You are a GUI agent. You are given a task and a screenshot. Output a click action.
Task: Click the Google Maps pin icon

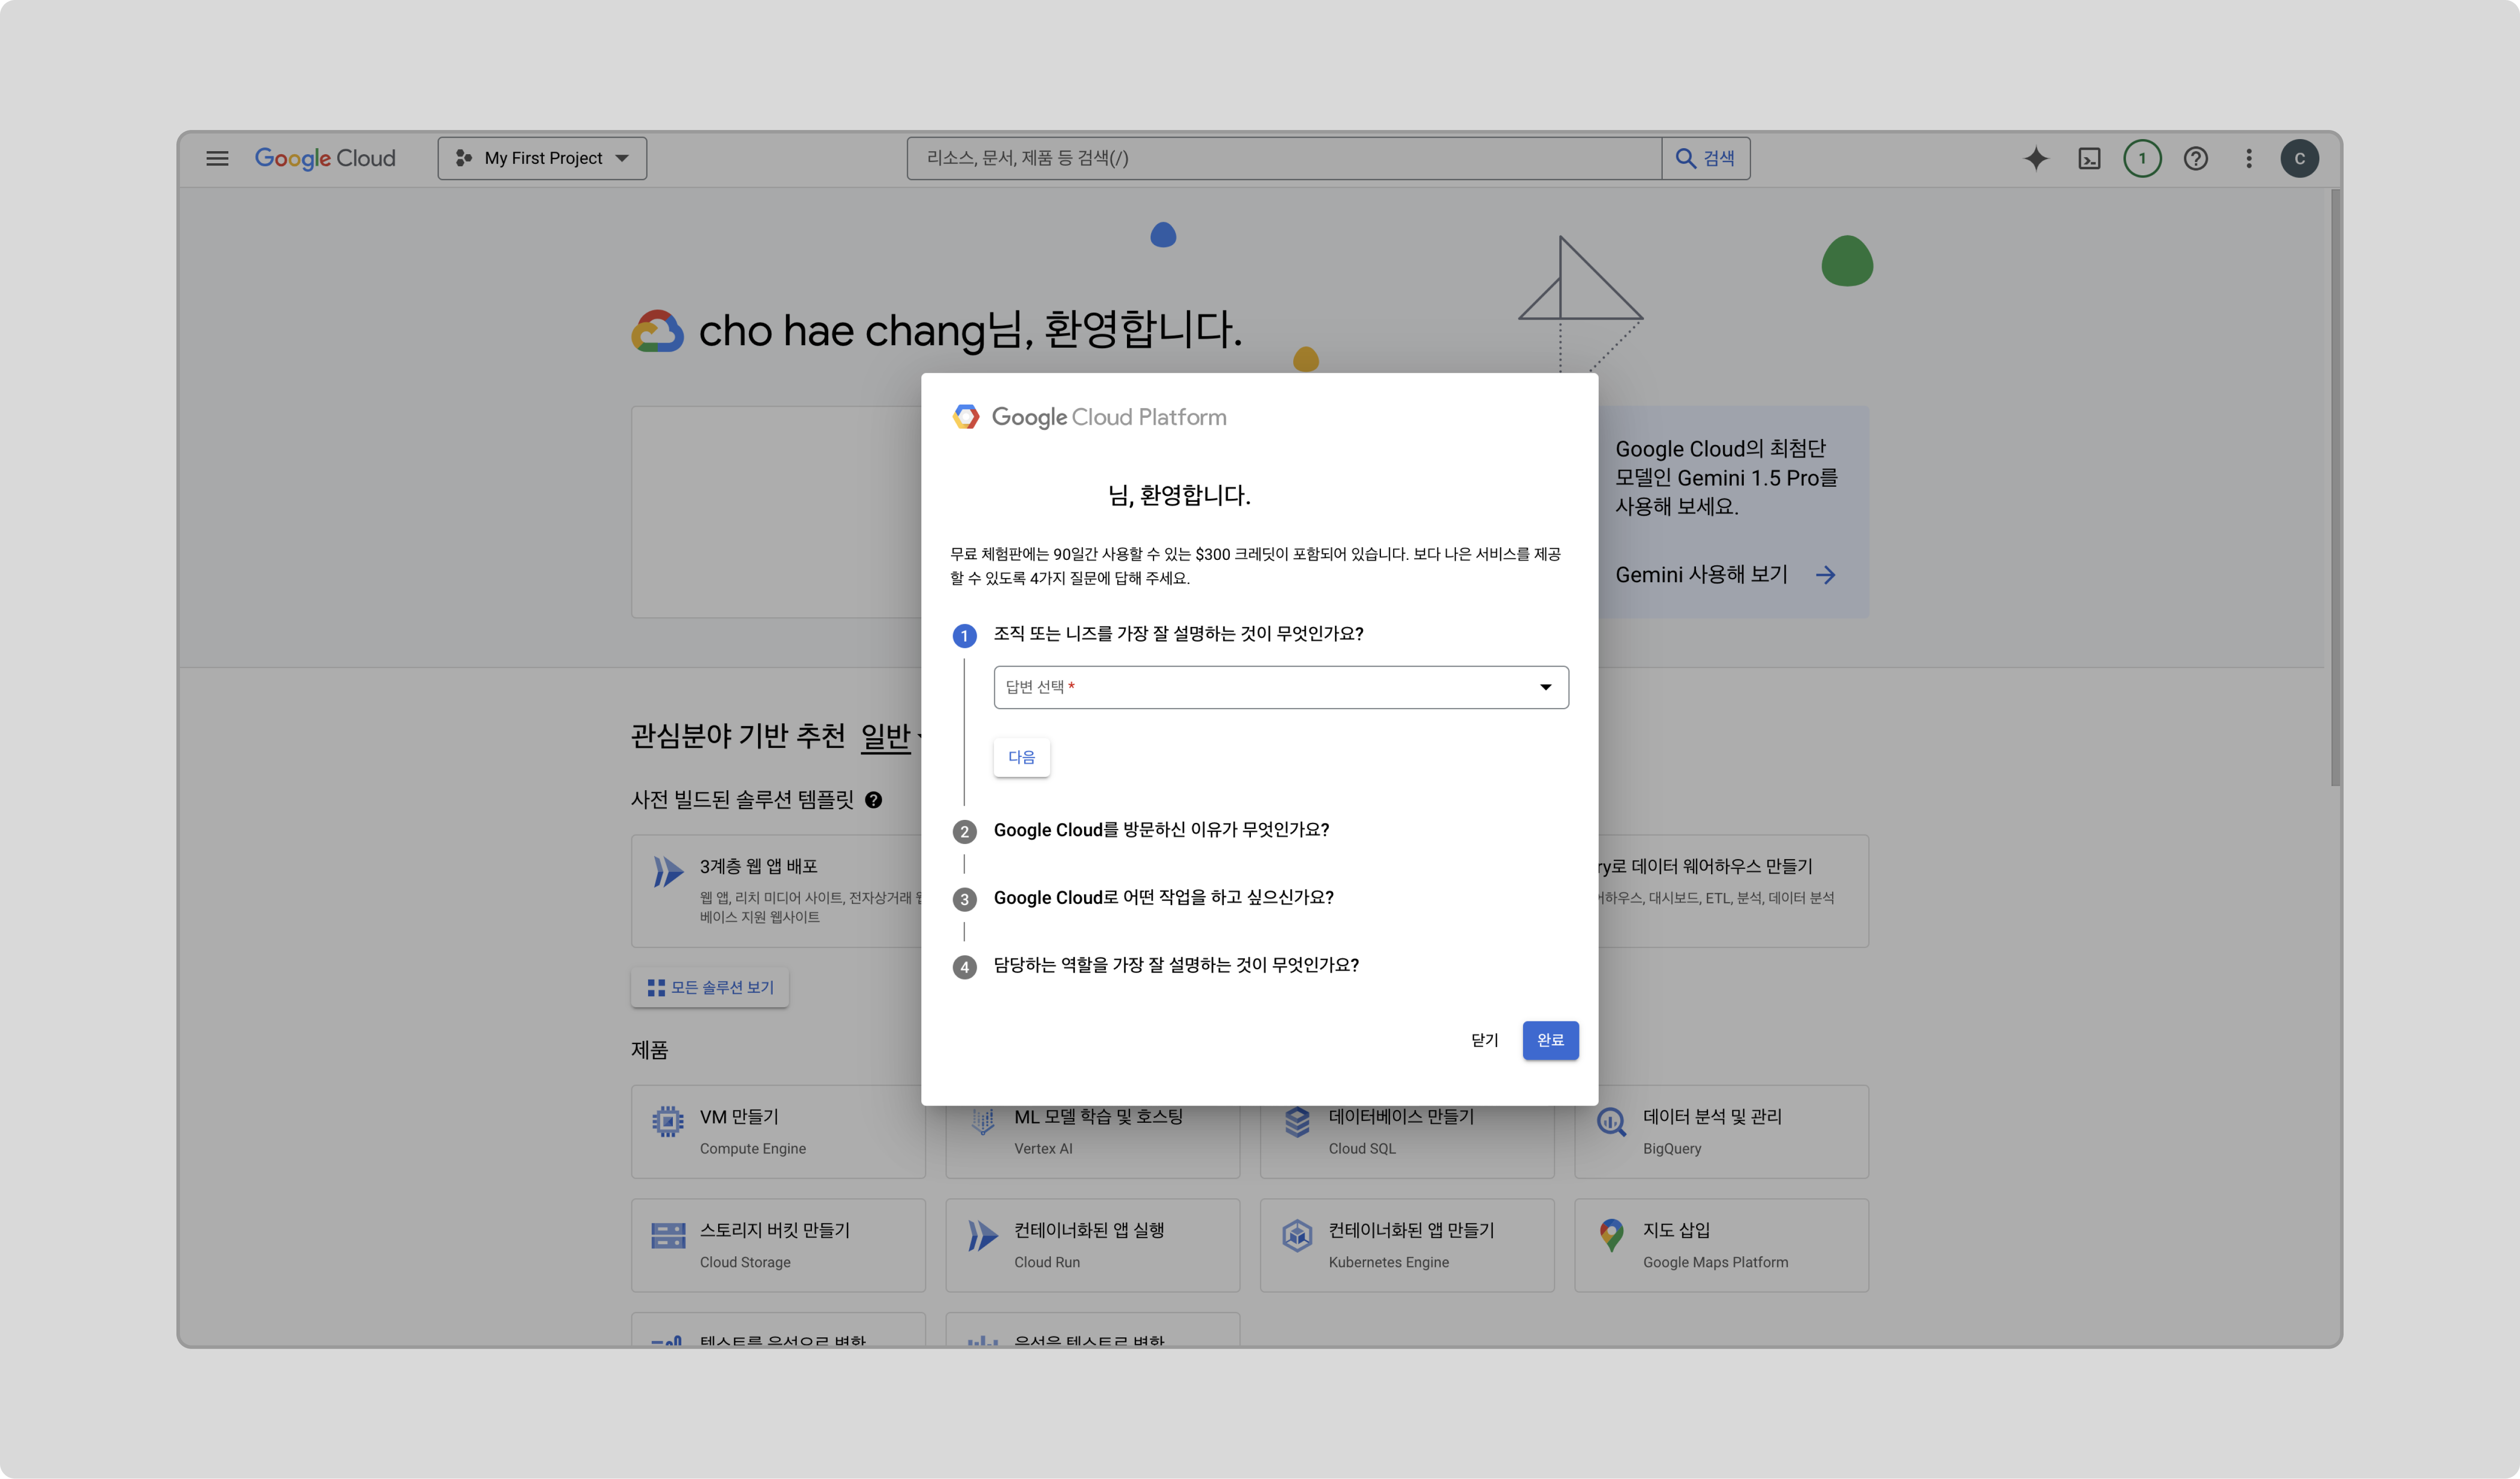point(1612,1236)
